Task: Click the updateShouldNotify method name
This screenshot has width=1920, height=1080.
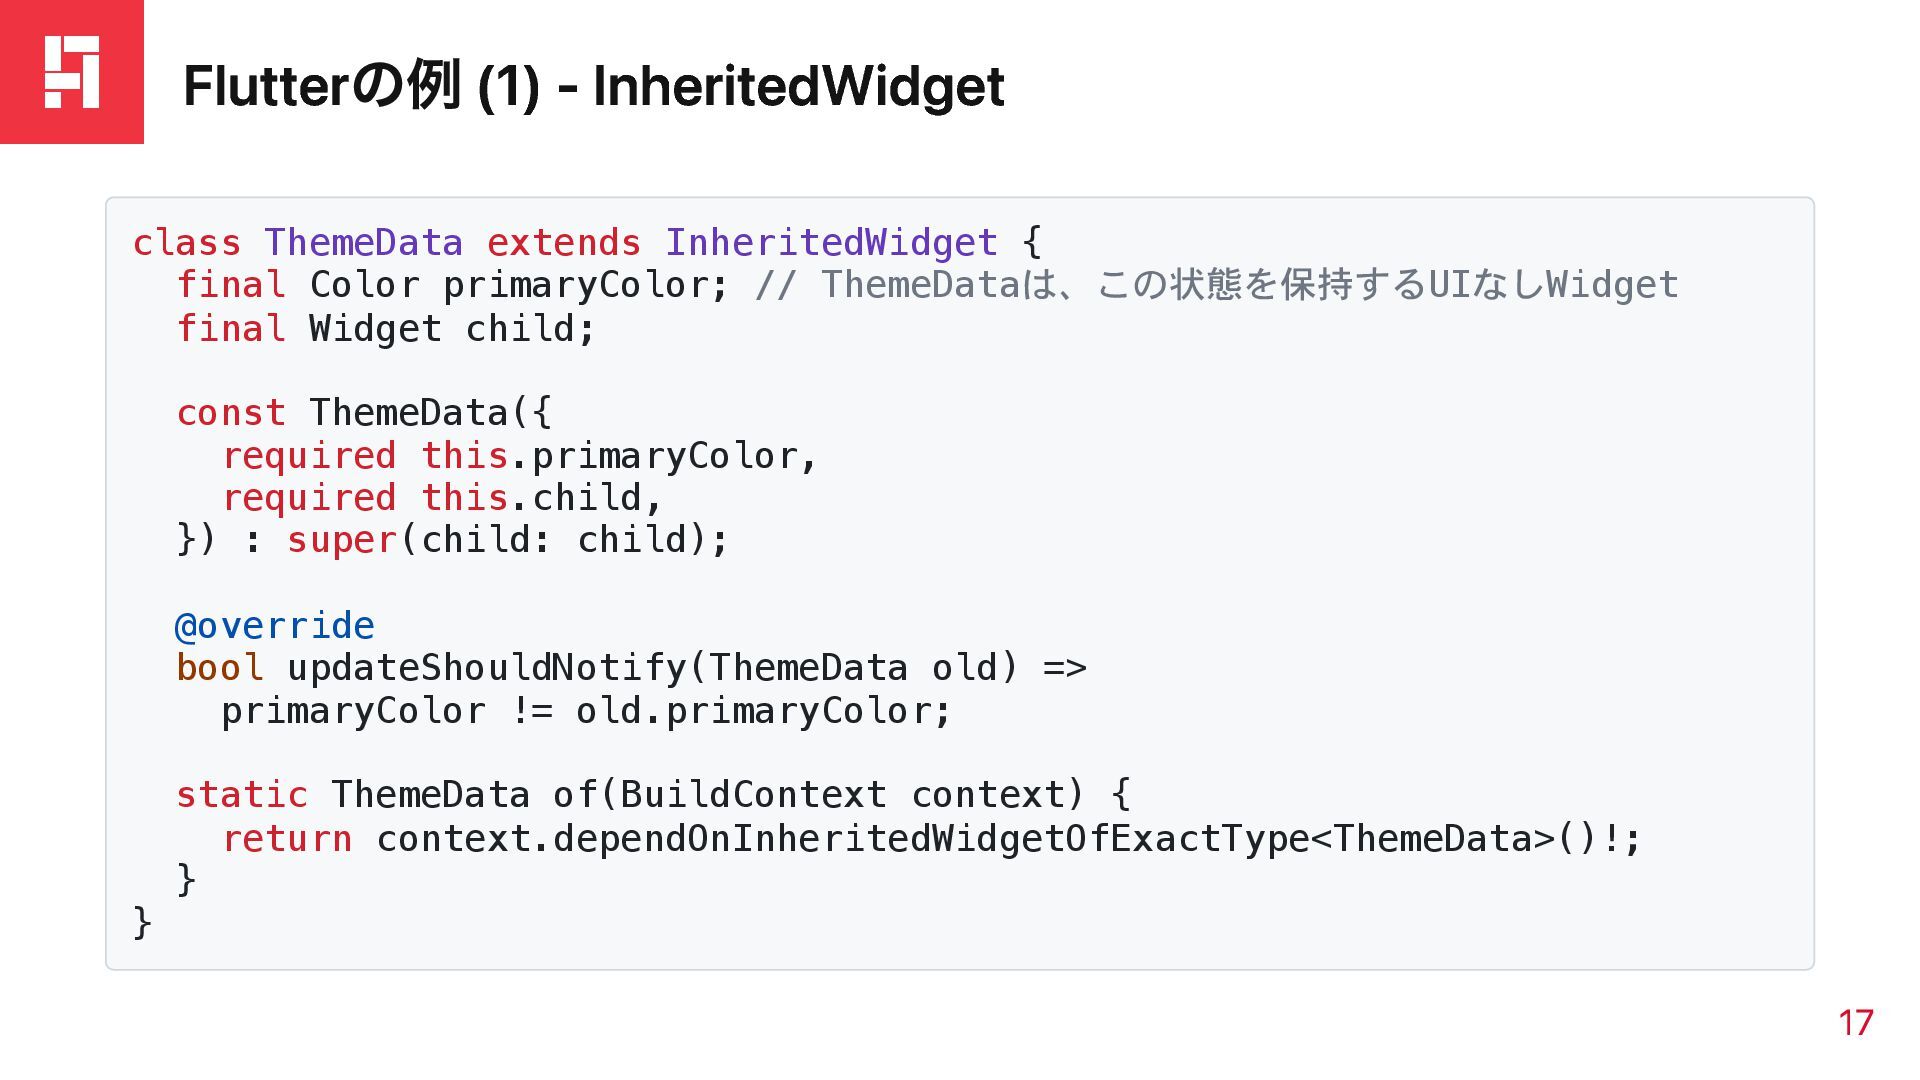Action: pos(487,668)
